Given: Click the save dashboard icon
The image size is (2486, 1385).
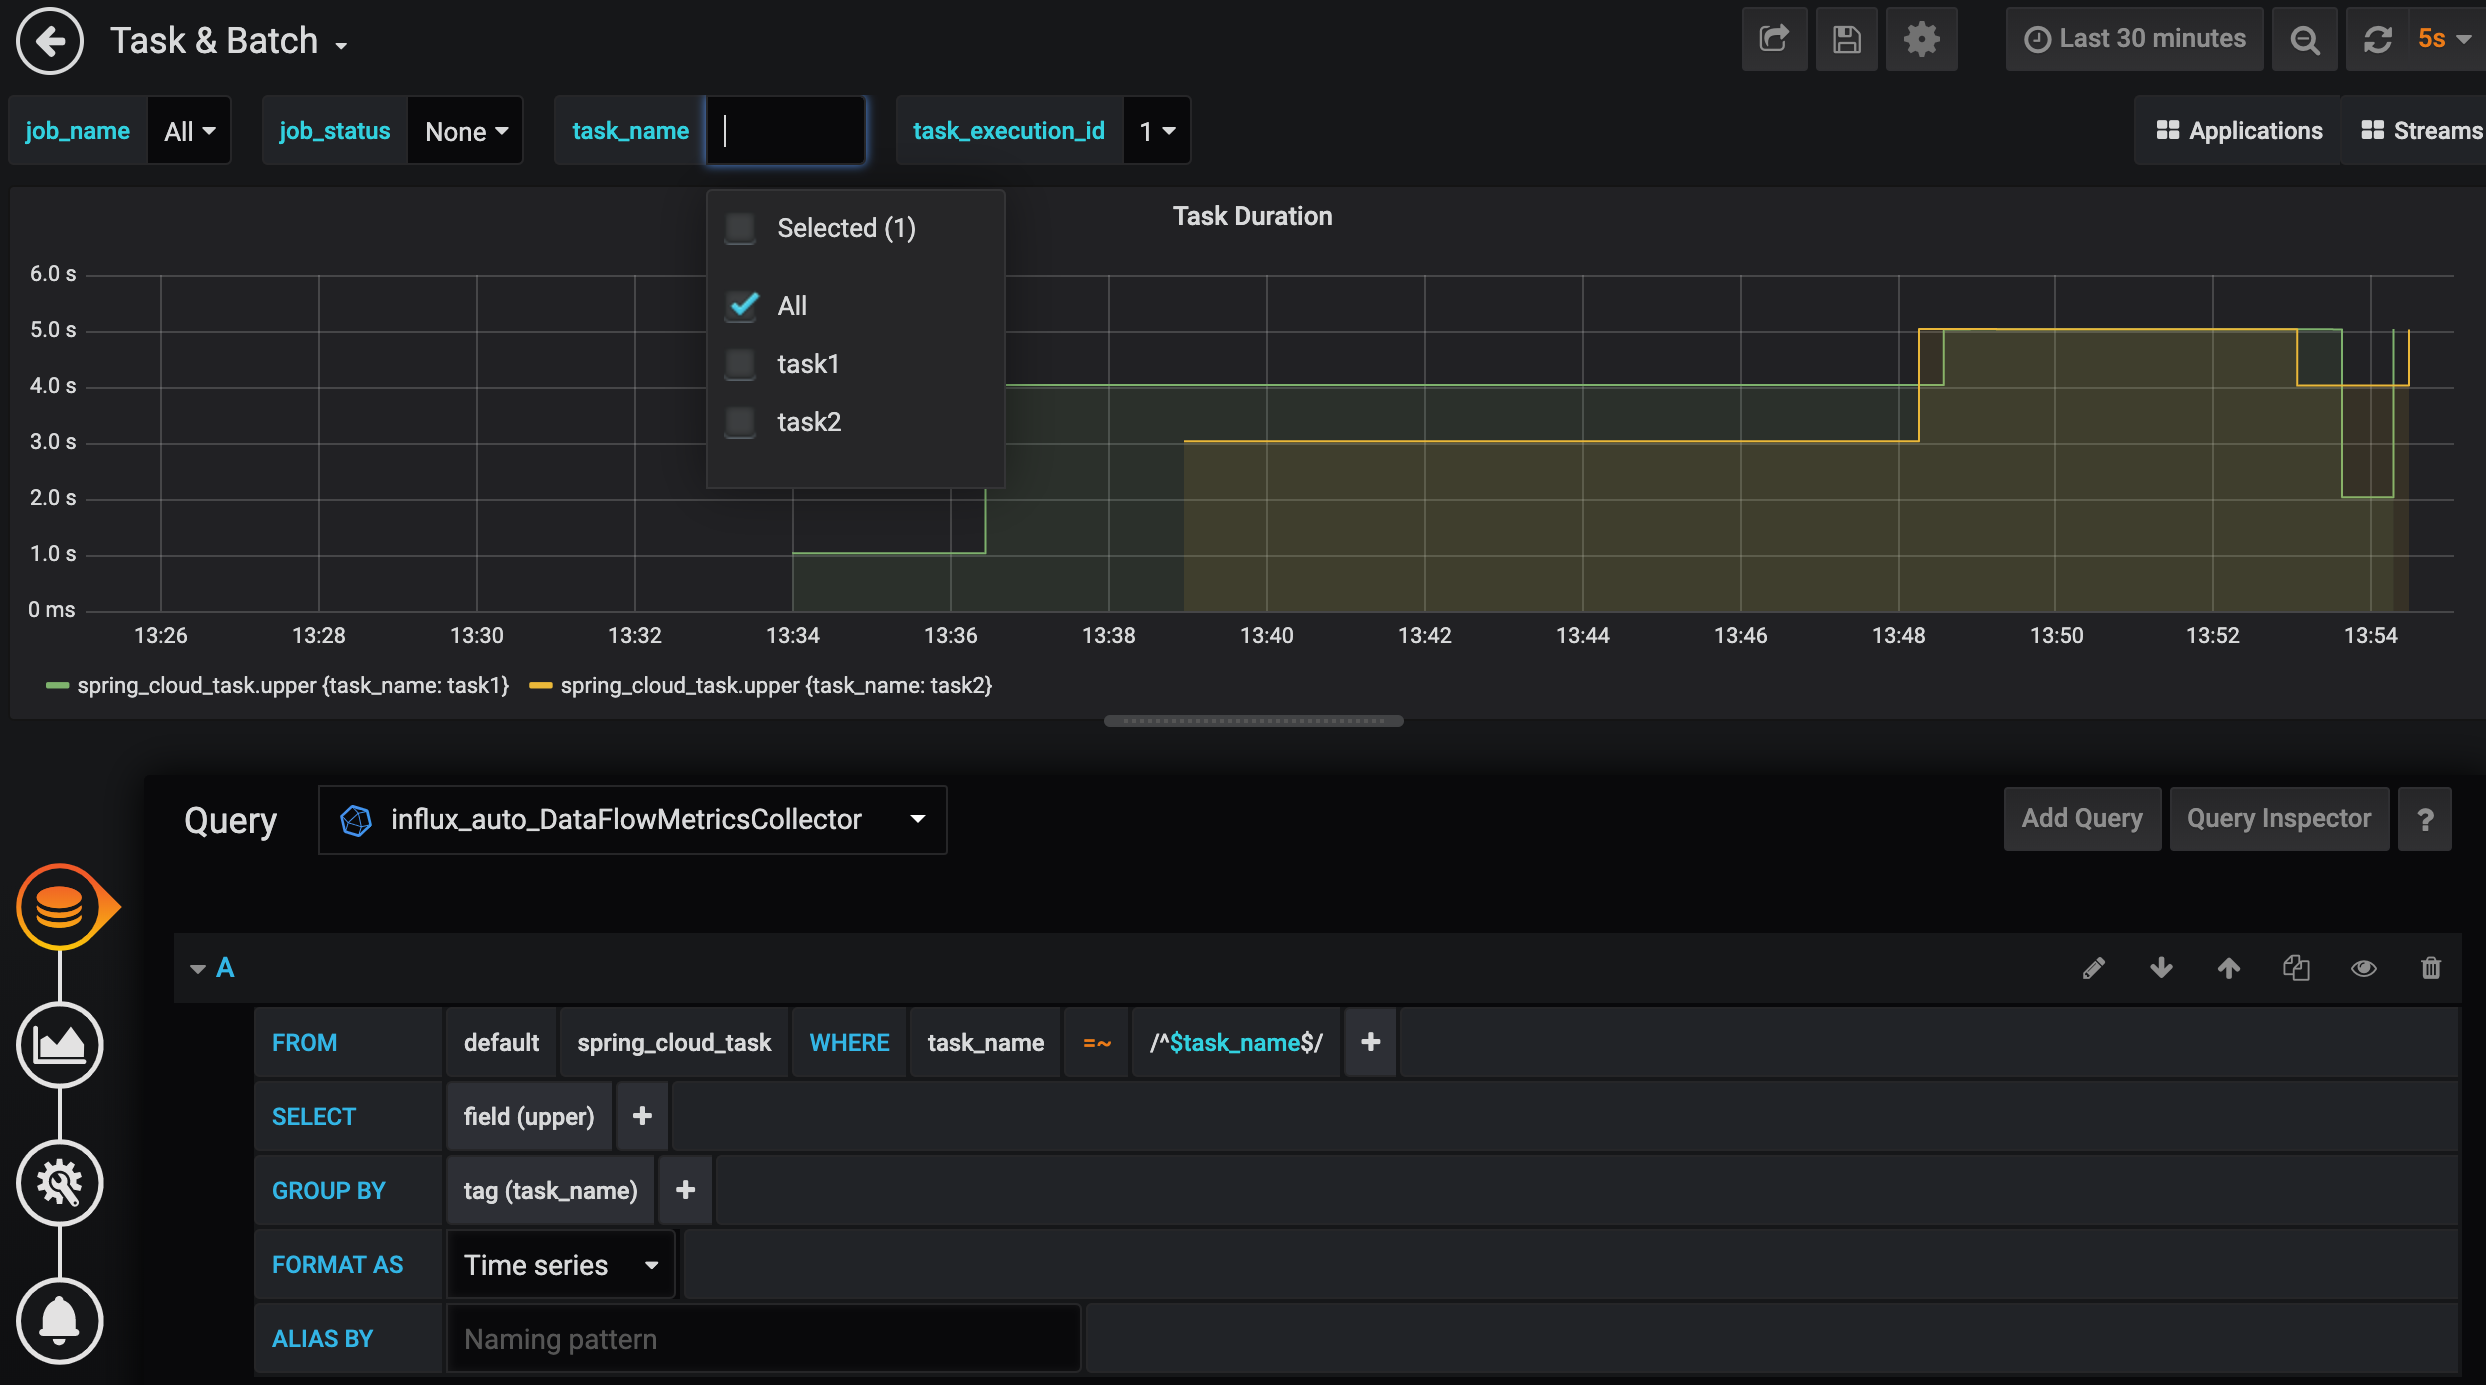Looking at the screenshot, I should 1846,39.
